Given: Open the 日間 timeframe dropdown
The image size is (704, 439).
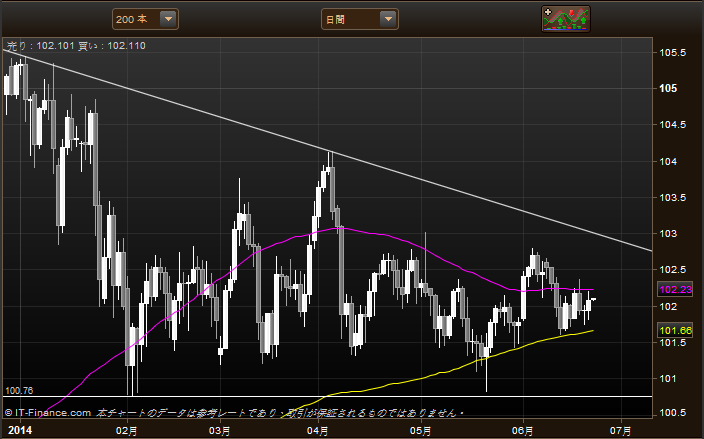Looking at the screenshot, I should (360, 19).
